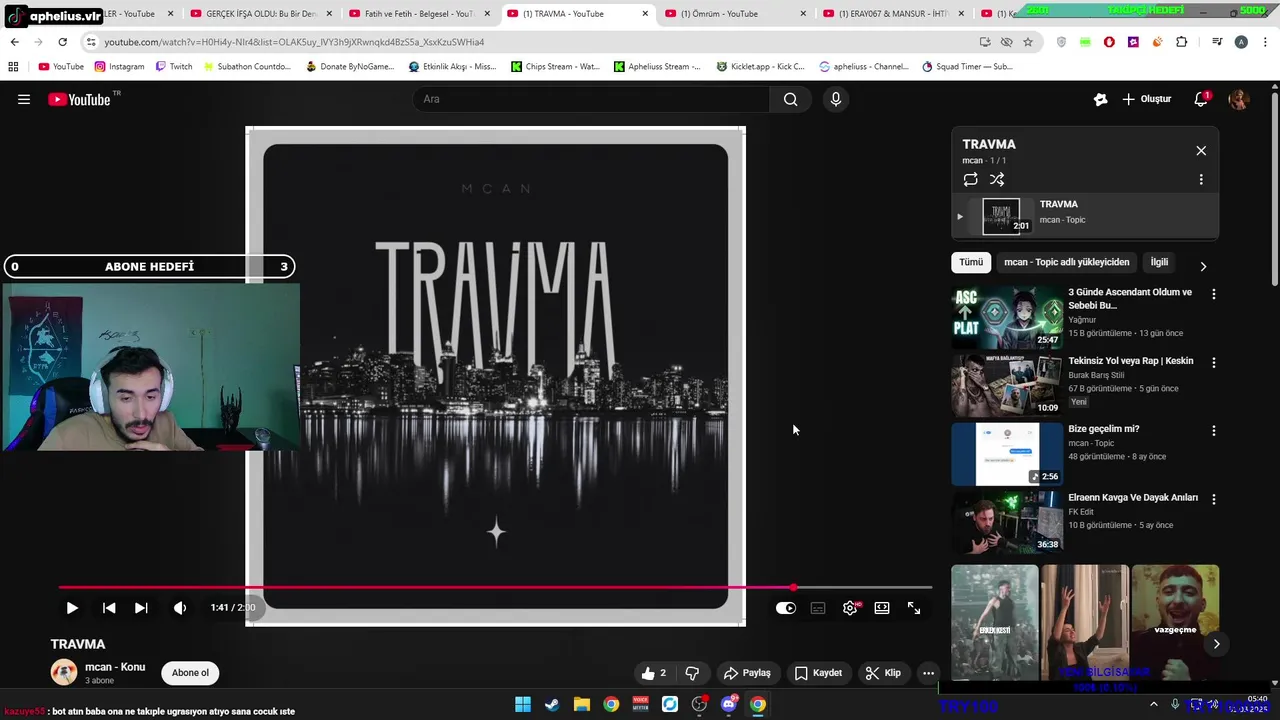Screen dimensions: 1280x720
Task: Switch to theater mode
Action: 882,608
